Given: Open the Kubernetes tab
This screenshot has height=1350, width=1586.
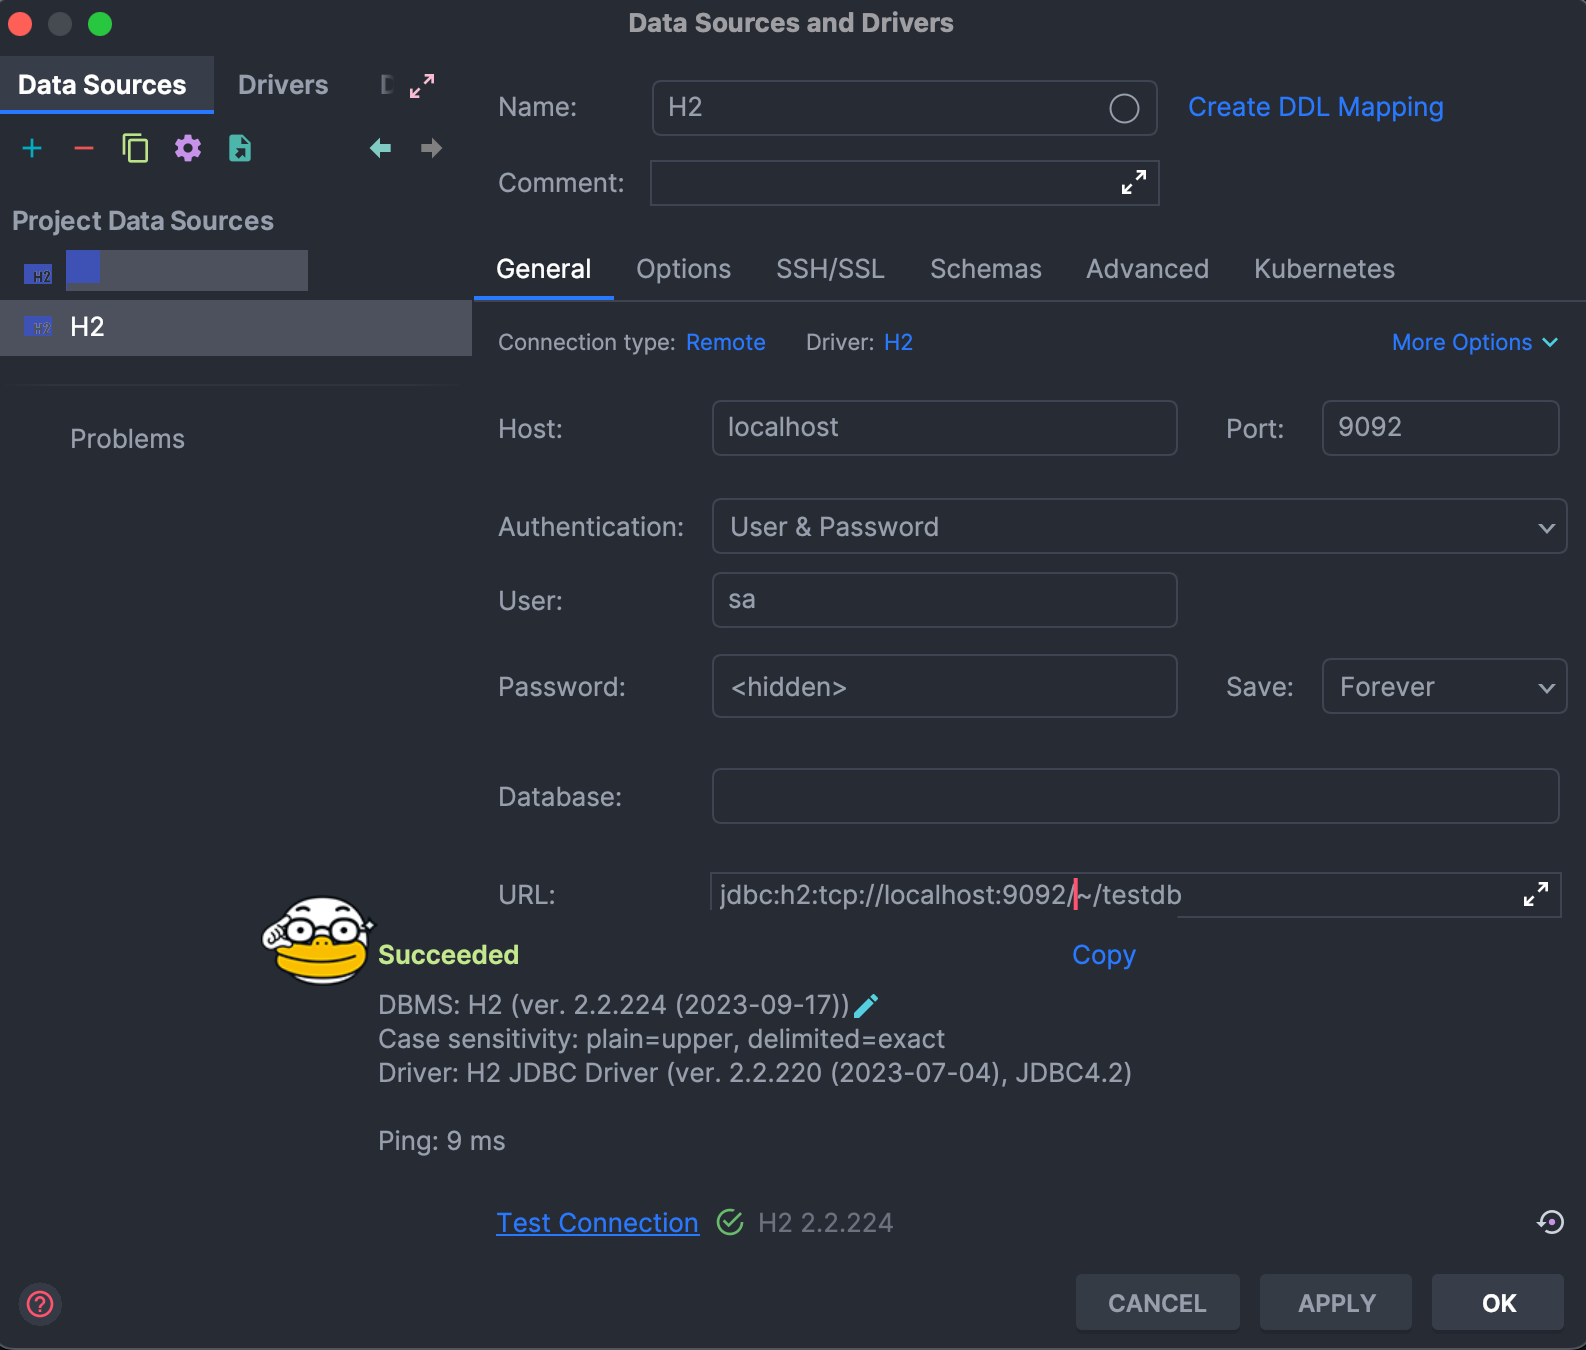Looking at the screenshot, I should (1324, 269).
